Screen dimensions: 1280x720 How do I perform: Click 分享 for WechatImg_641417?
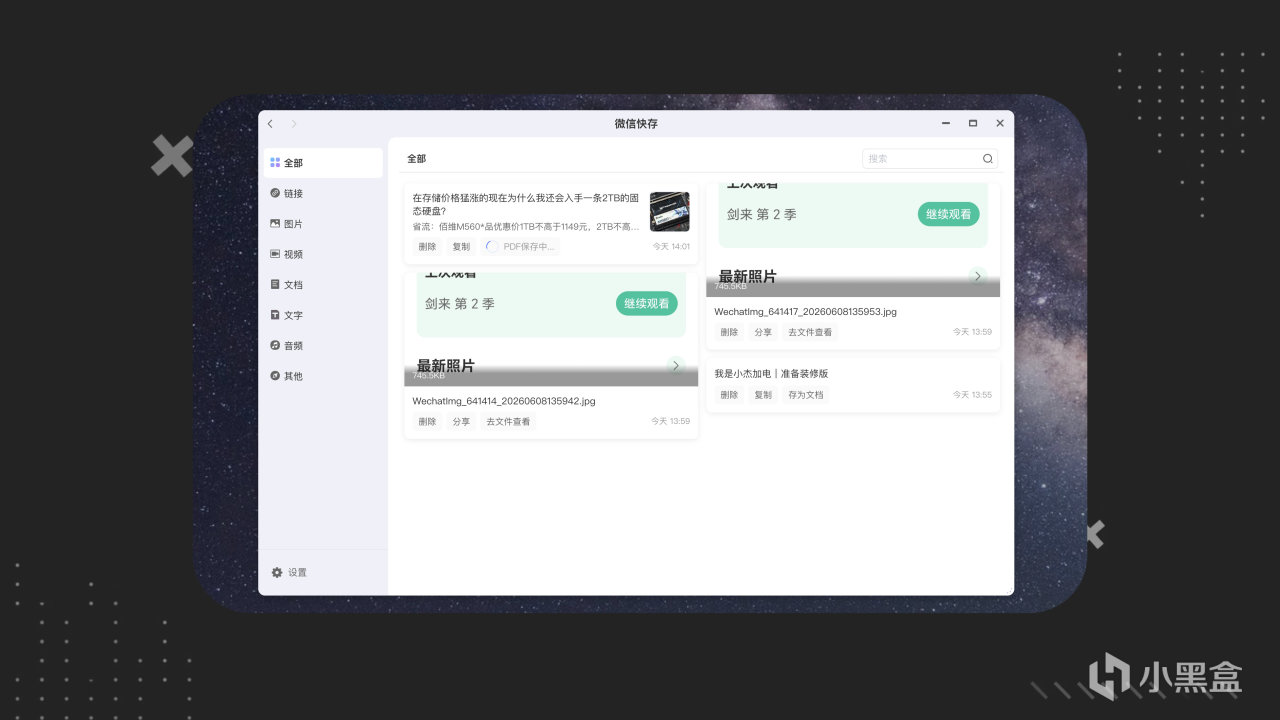763,332
